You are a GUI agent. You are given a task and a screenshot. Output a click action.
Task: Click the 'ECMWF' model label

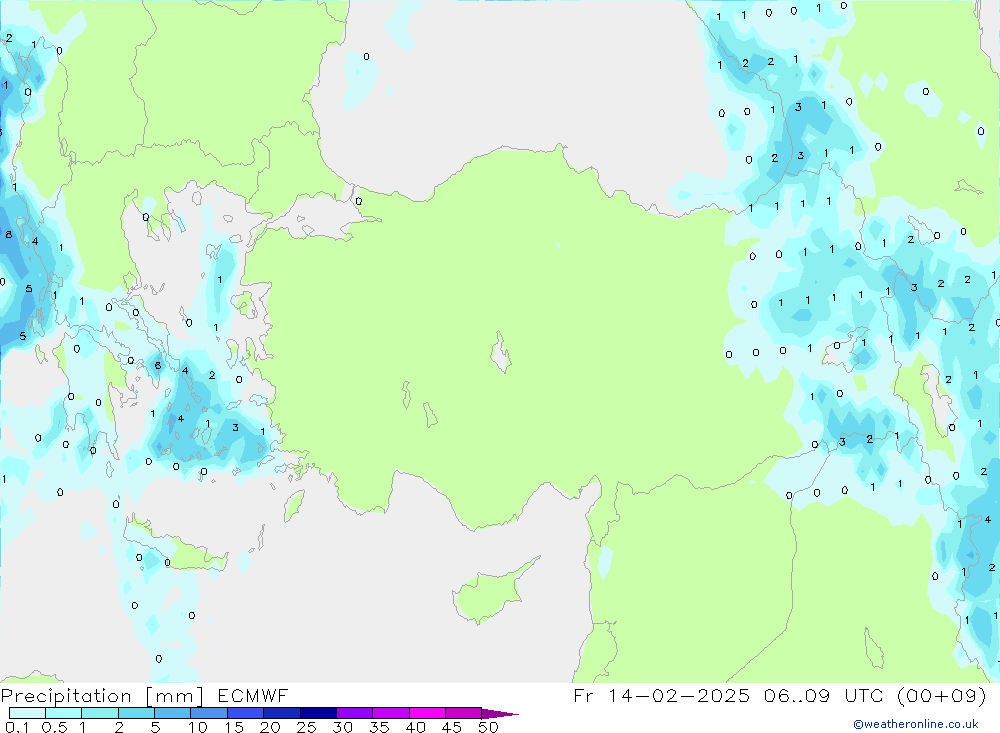[253, 695]
